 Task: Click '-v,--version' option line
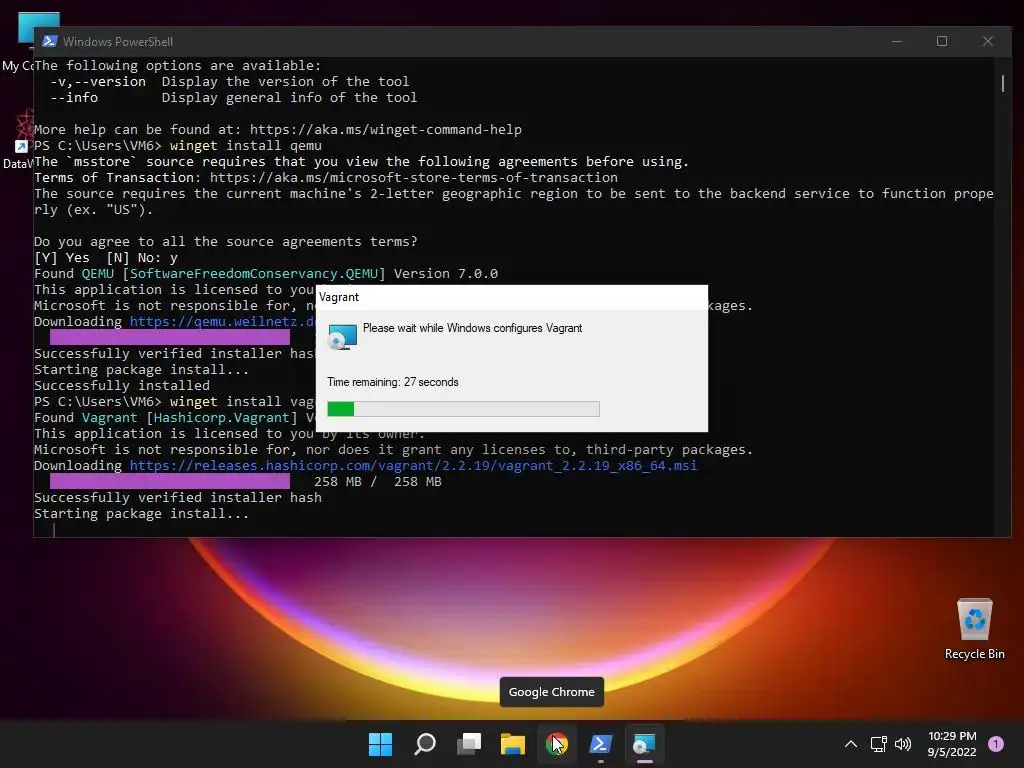[x=230, y=82]
